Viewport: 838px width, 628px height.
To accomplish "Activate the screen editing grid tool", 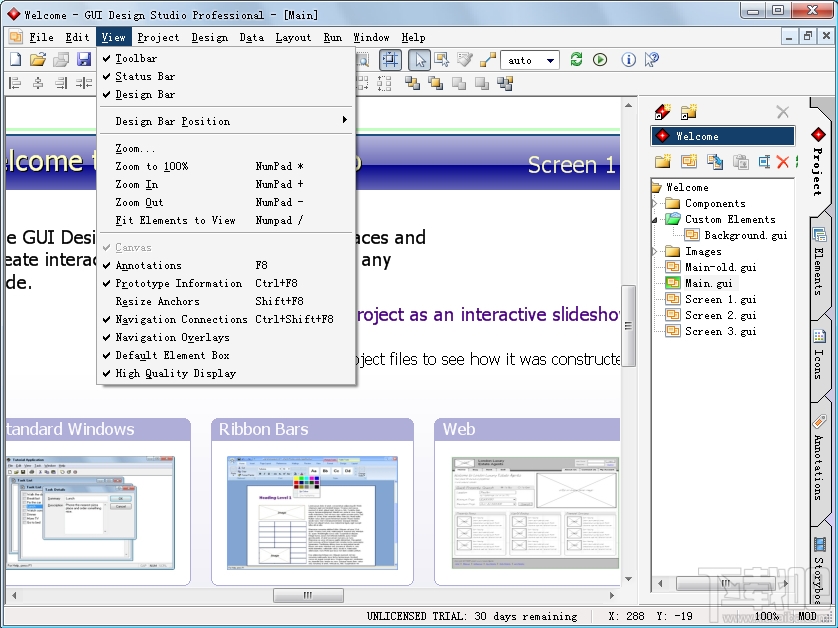I will click(392, 59).
